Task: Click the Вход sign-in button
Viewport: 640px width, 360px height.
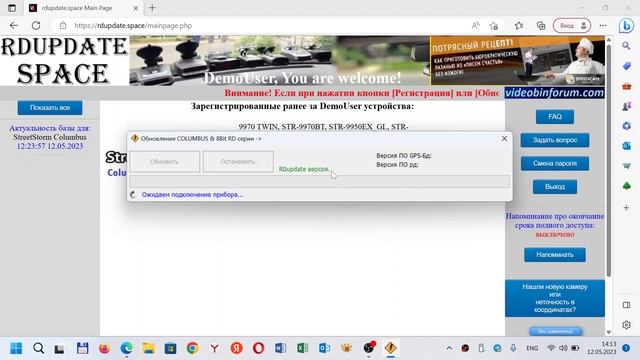Action: tap(572, 25)
